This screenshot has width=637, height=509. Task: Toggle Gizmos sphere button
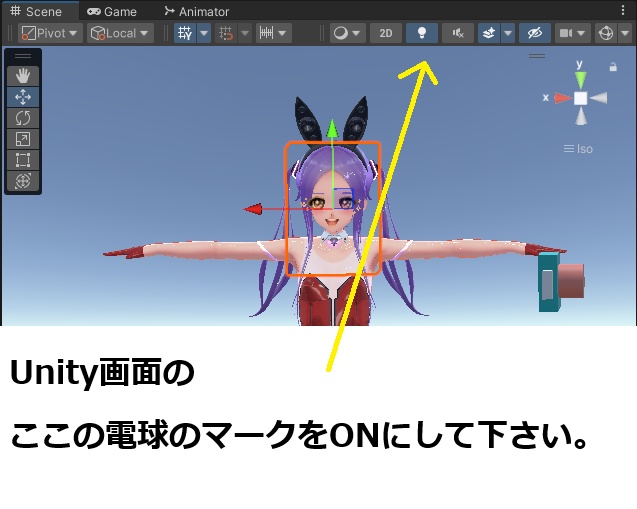(x=606, y=33)
